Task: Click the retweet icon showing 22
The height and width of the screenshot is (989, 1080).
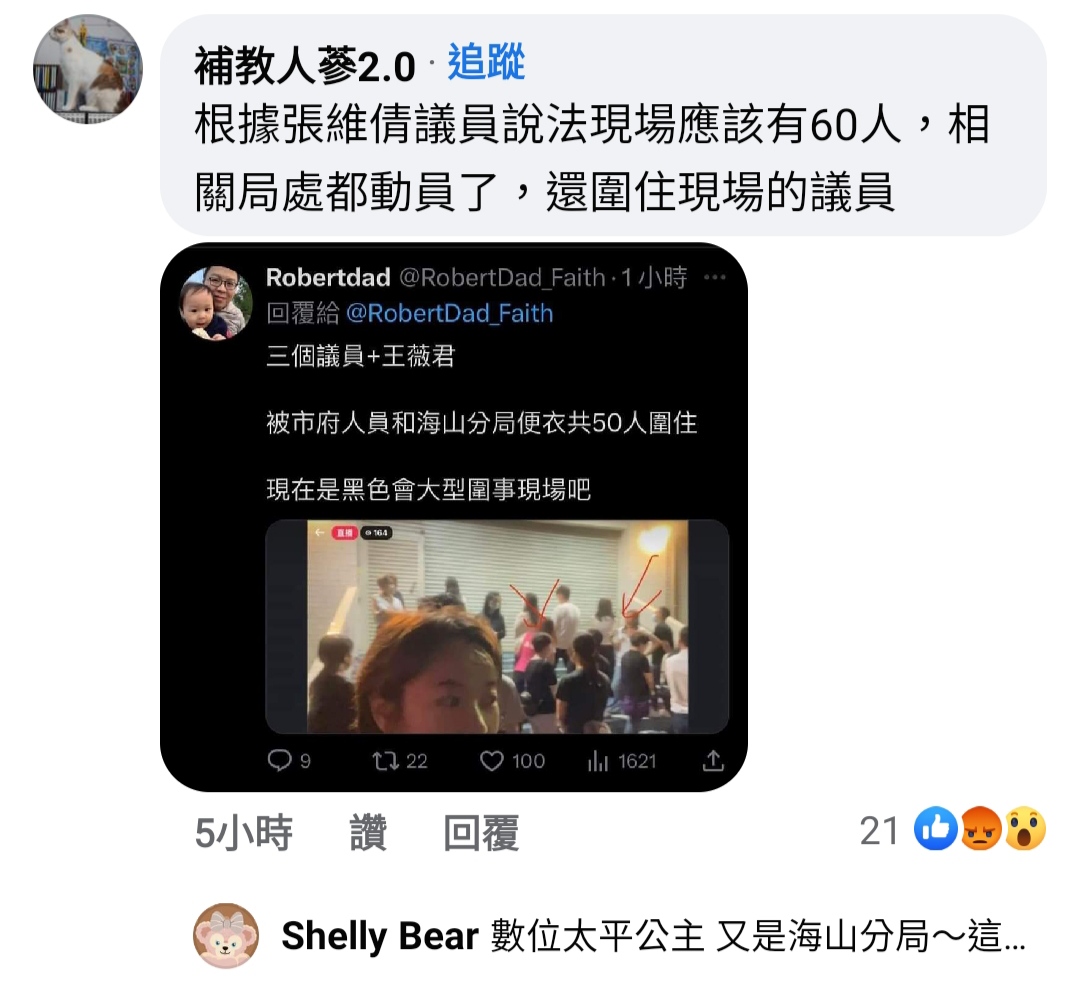Action: 384,760
